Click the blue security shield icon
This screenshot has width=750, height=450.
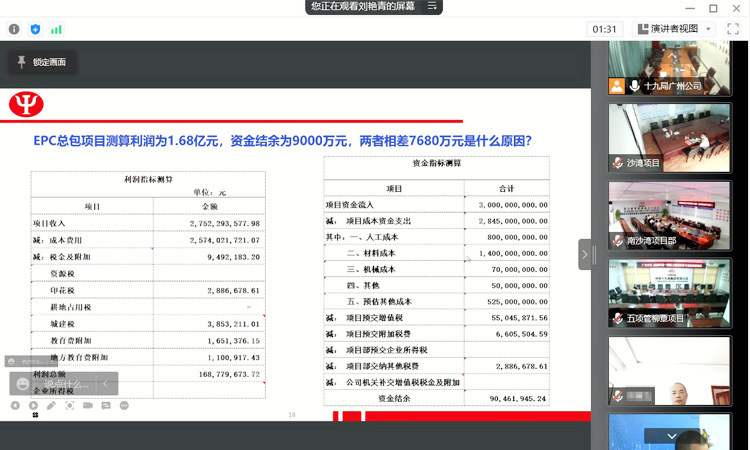pos(36,29)
